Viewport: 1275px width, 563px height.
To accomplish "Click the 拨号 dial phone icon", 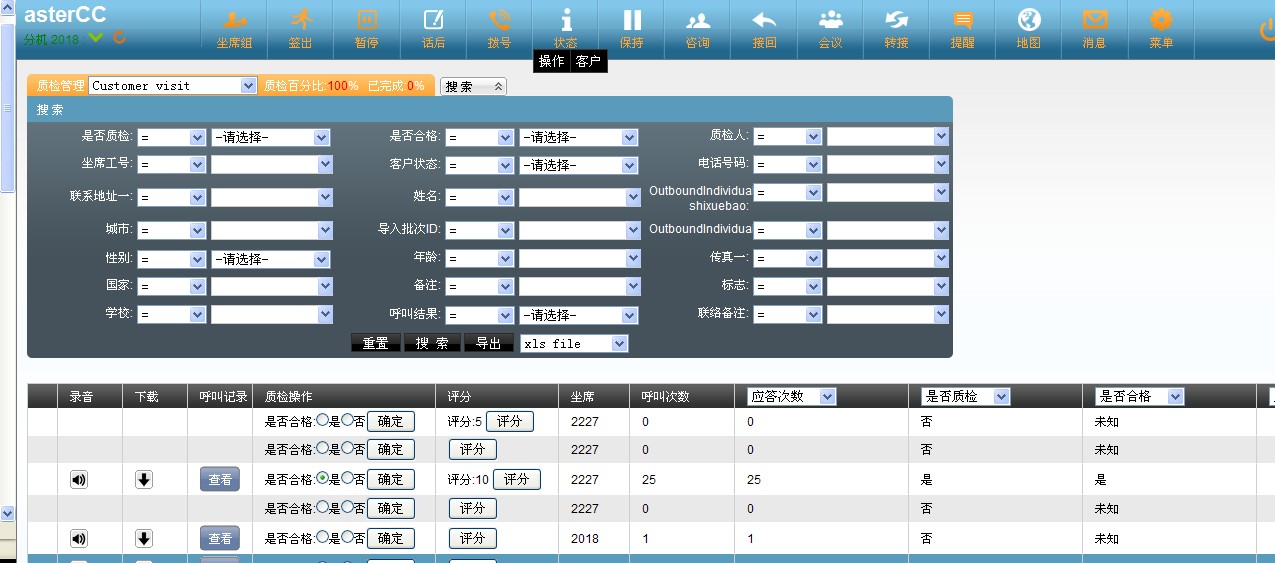I will 498,28.
